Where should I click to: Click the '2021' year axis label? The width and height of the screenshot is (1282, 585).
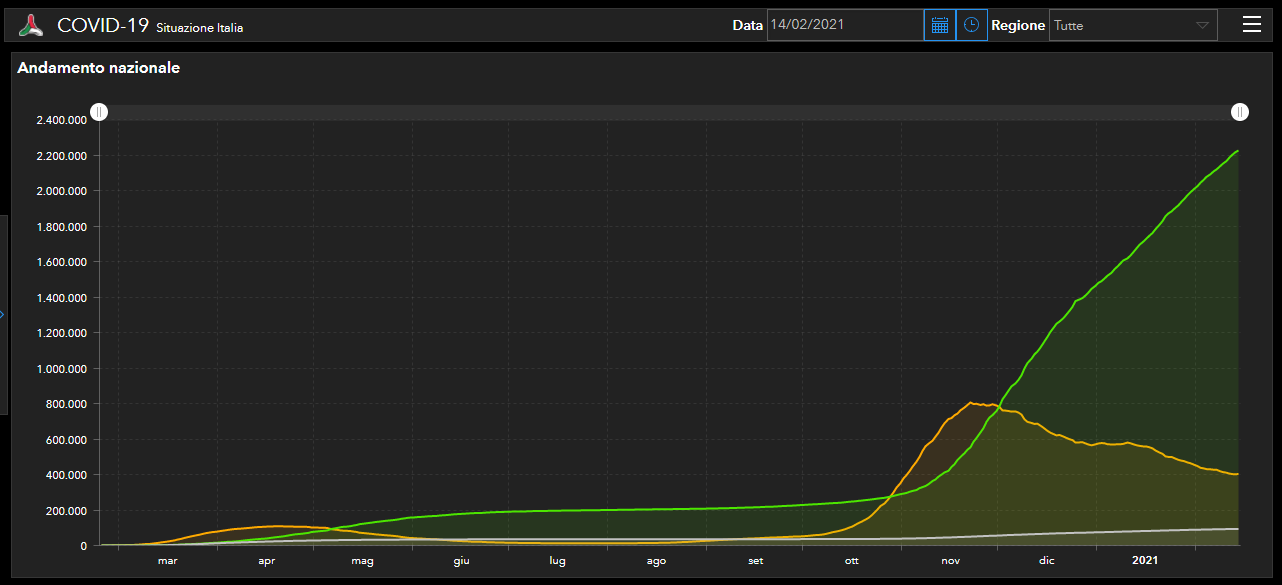[x=1145, y=561]
